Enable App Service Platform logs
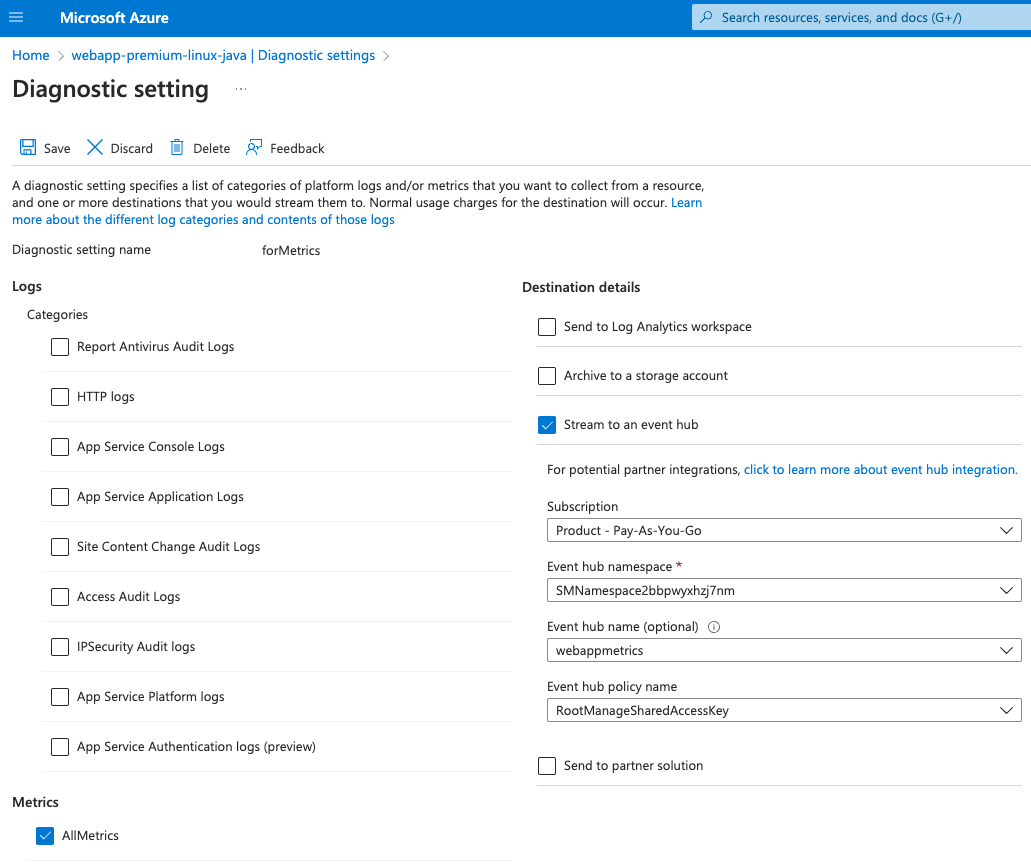1031x868 pixels. [x=60, y=696]
